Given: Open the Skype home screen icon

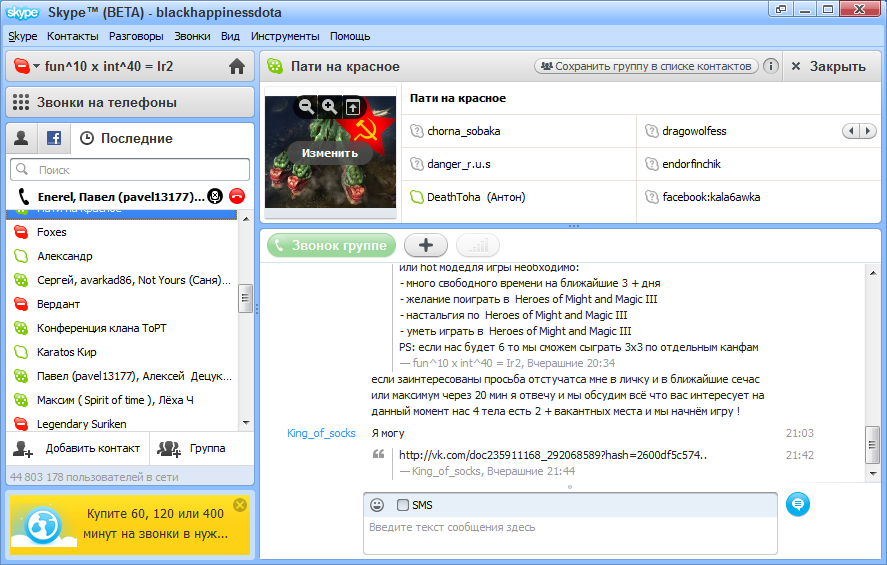Looking at the screenshot, I should tap(237, 66).
